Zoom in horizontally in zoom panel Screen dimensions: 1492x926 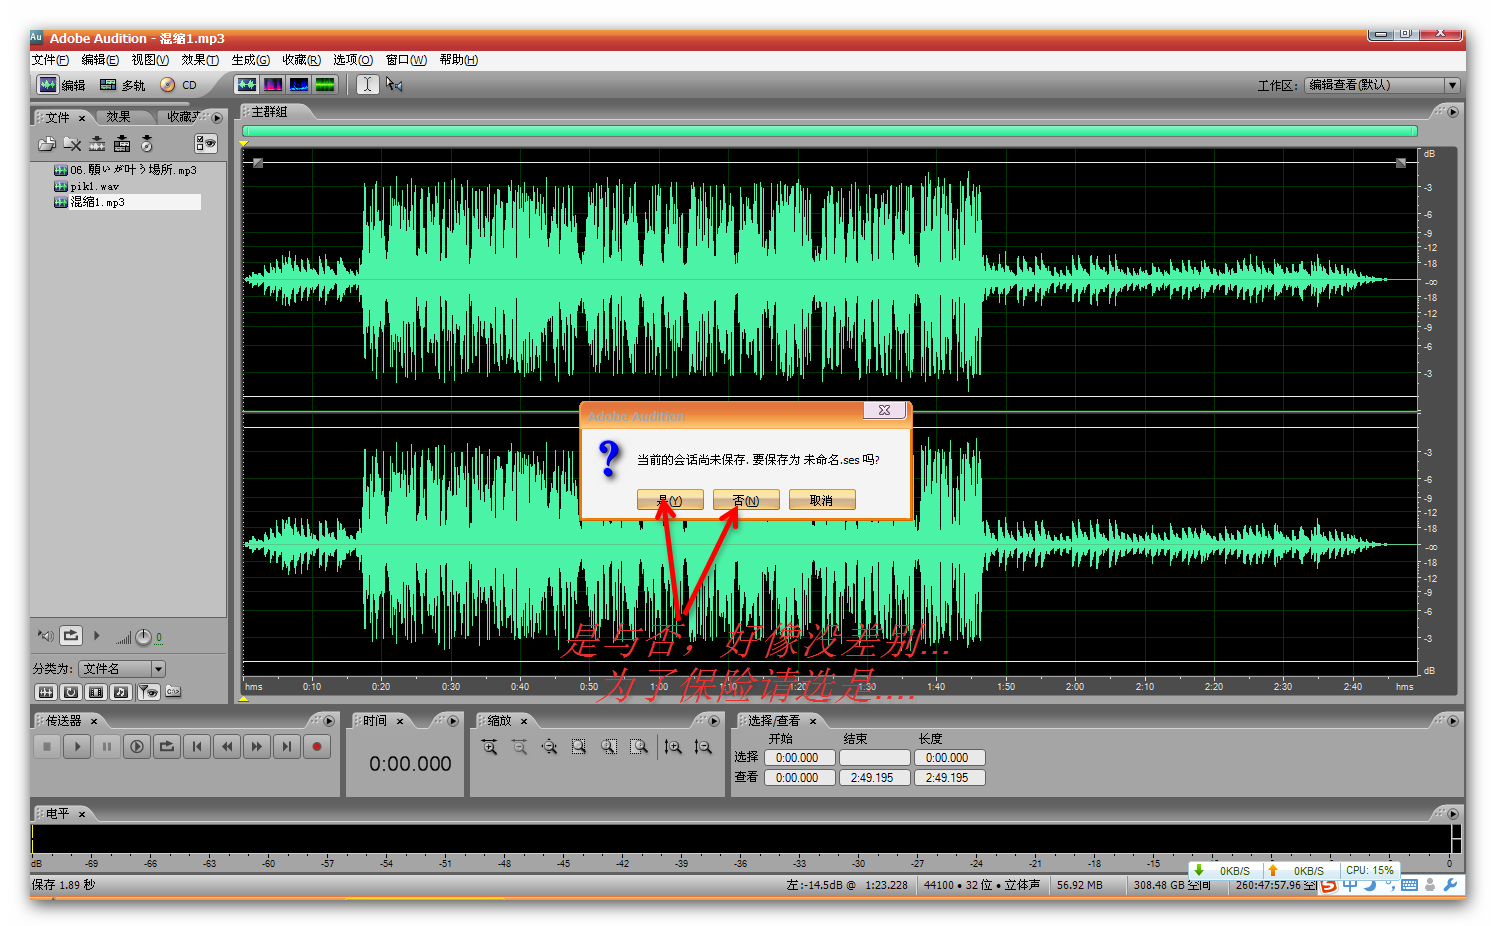(489, 747)
